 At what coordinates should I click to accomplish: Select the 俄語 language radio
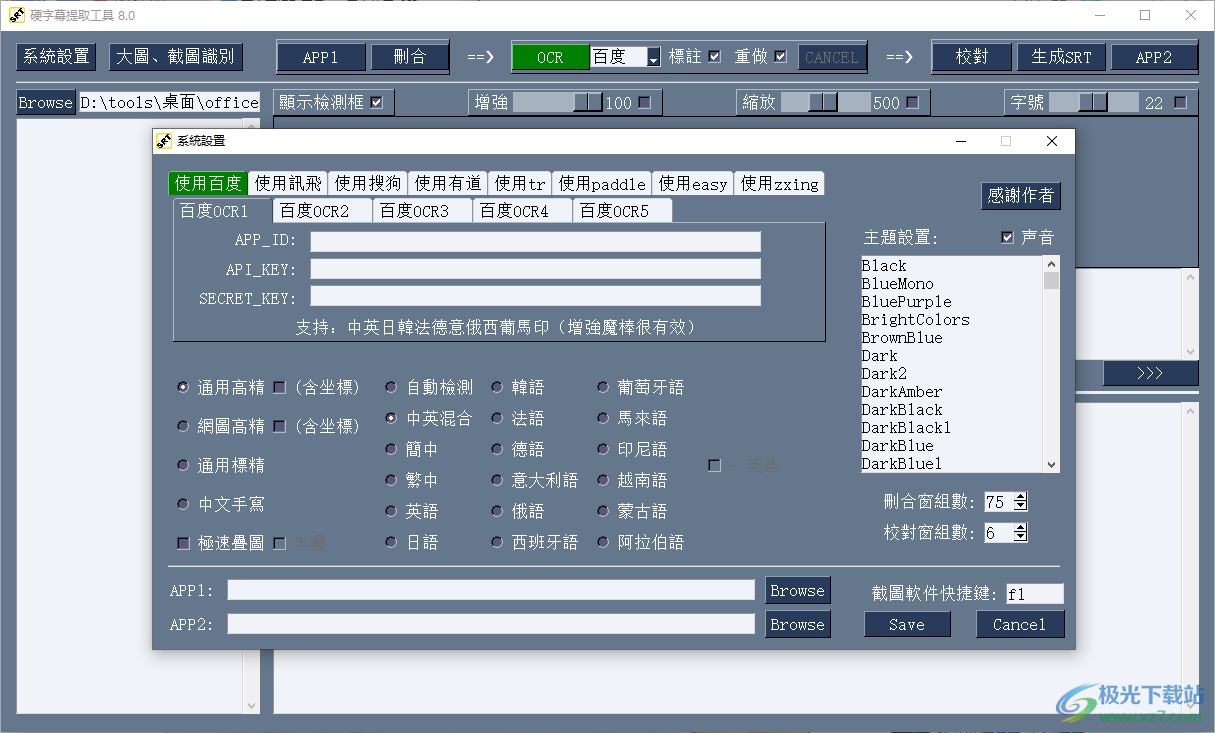click(497, 511)
